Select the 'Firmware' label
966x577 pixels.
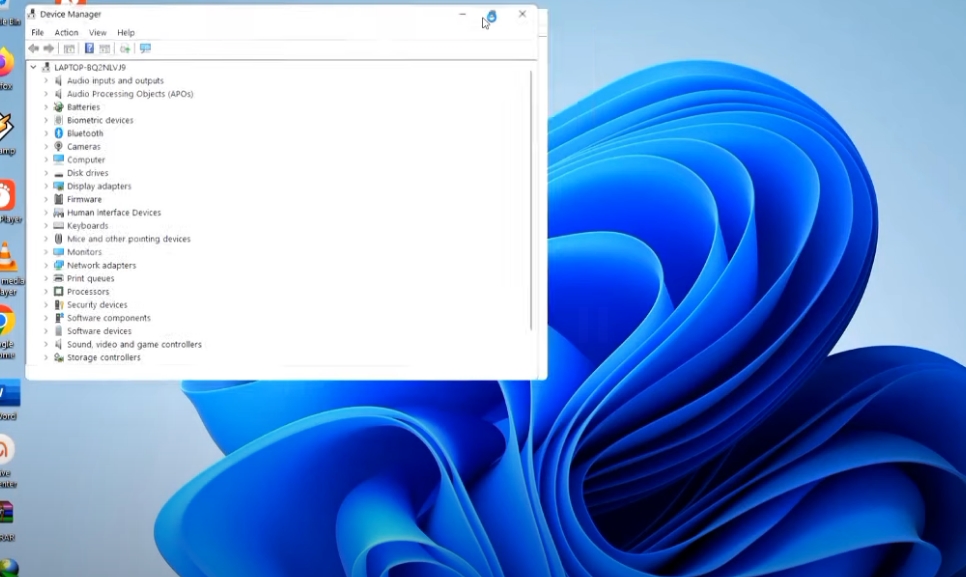point(84,200)
